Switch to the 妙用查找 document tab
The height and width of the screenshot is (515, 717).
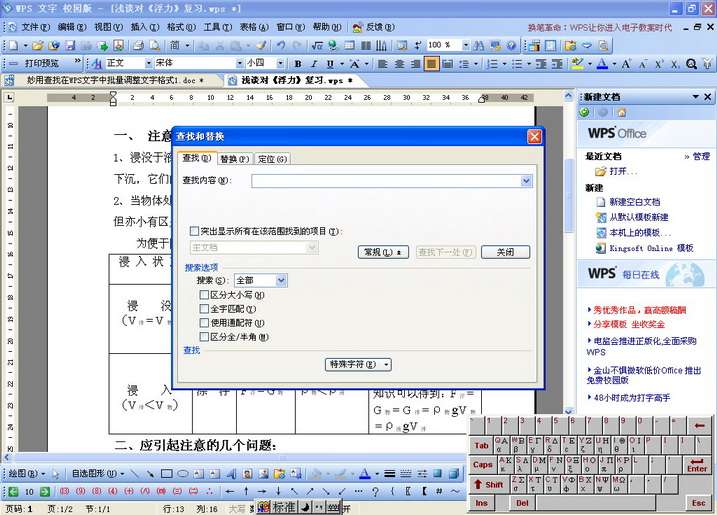(114, 80)
